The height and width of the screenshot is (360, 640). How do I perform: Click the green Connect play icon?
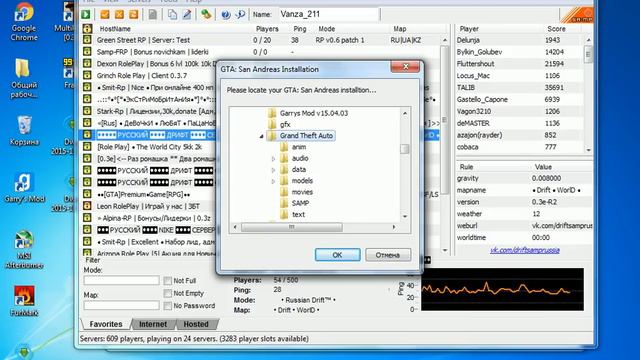[x=86, y=14]
